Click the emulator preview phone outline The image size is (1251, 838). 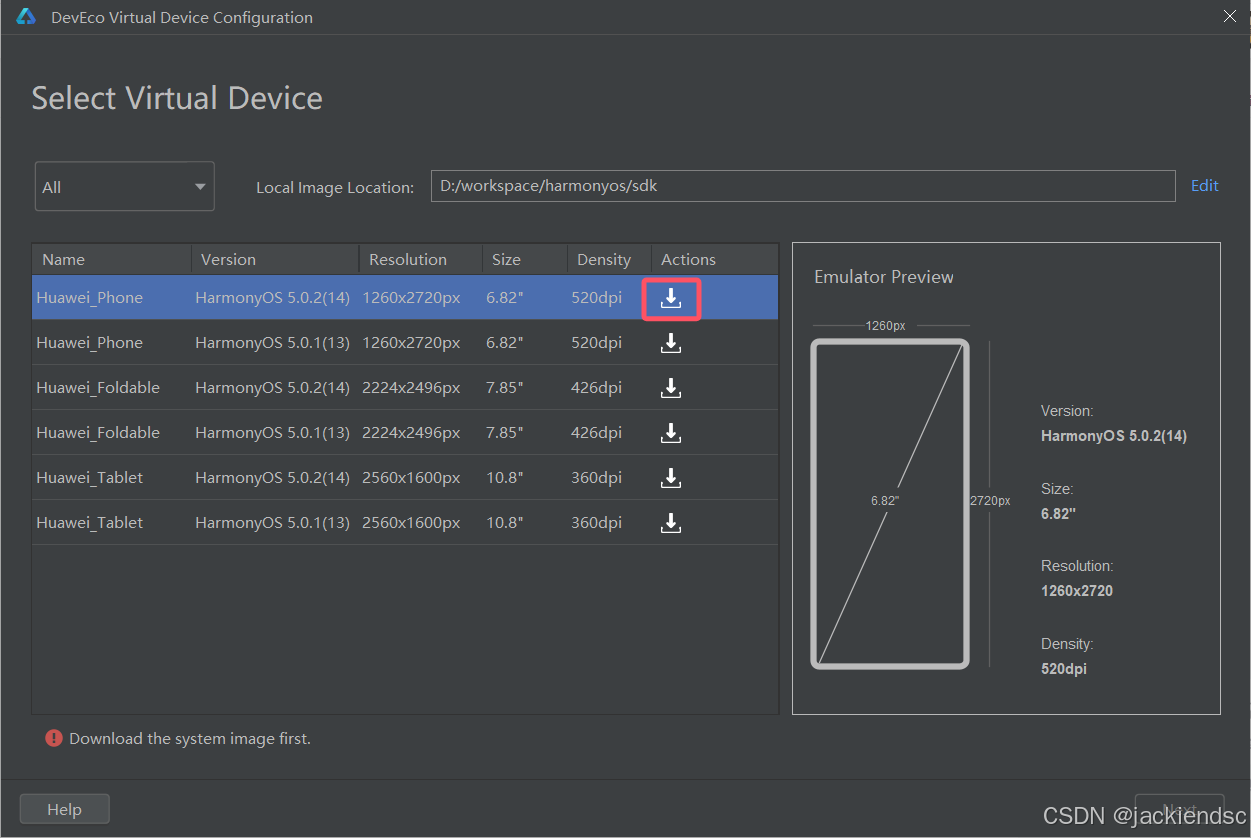890,504
